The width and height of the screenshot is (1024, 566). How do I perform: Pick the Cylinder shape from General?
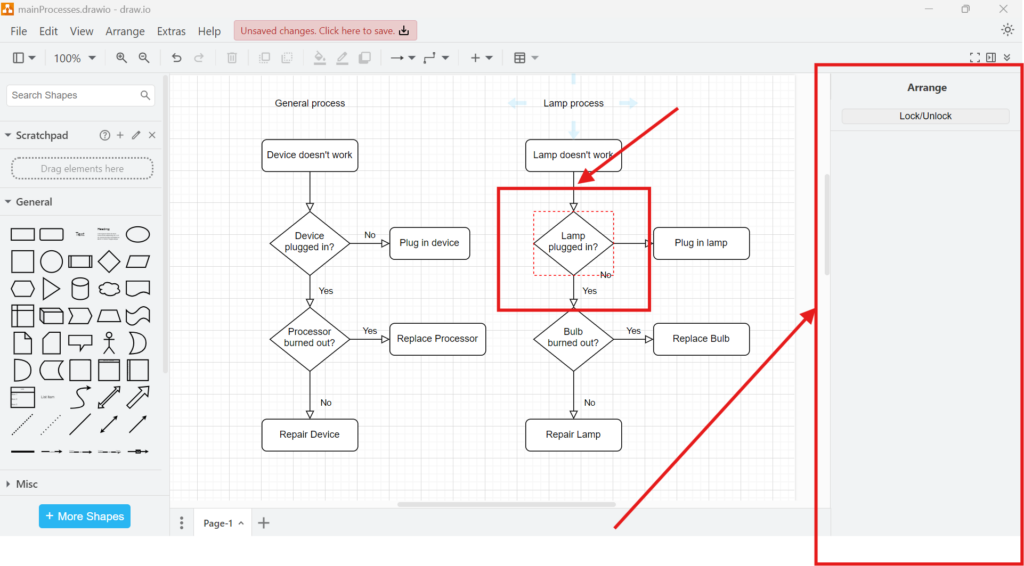point(80,289)
